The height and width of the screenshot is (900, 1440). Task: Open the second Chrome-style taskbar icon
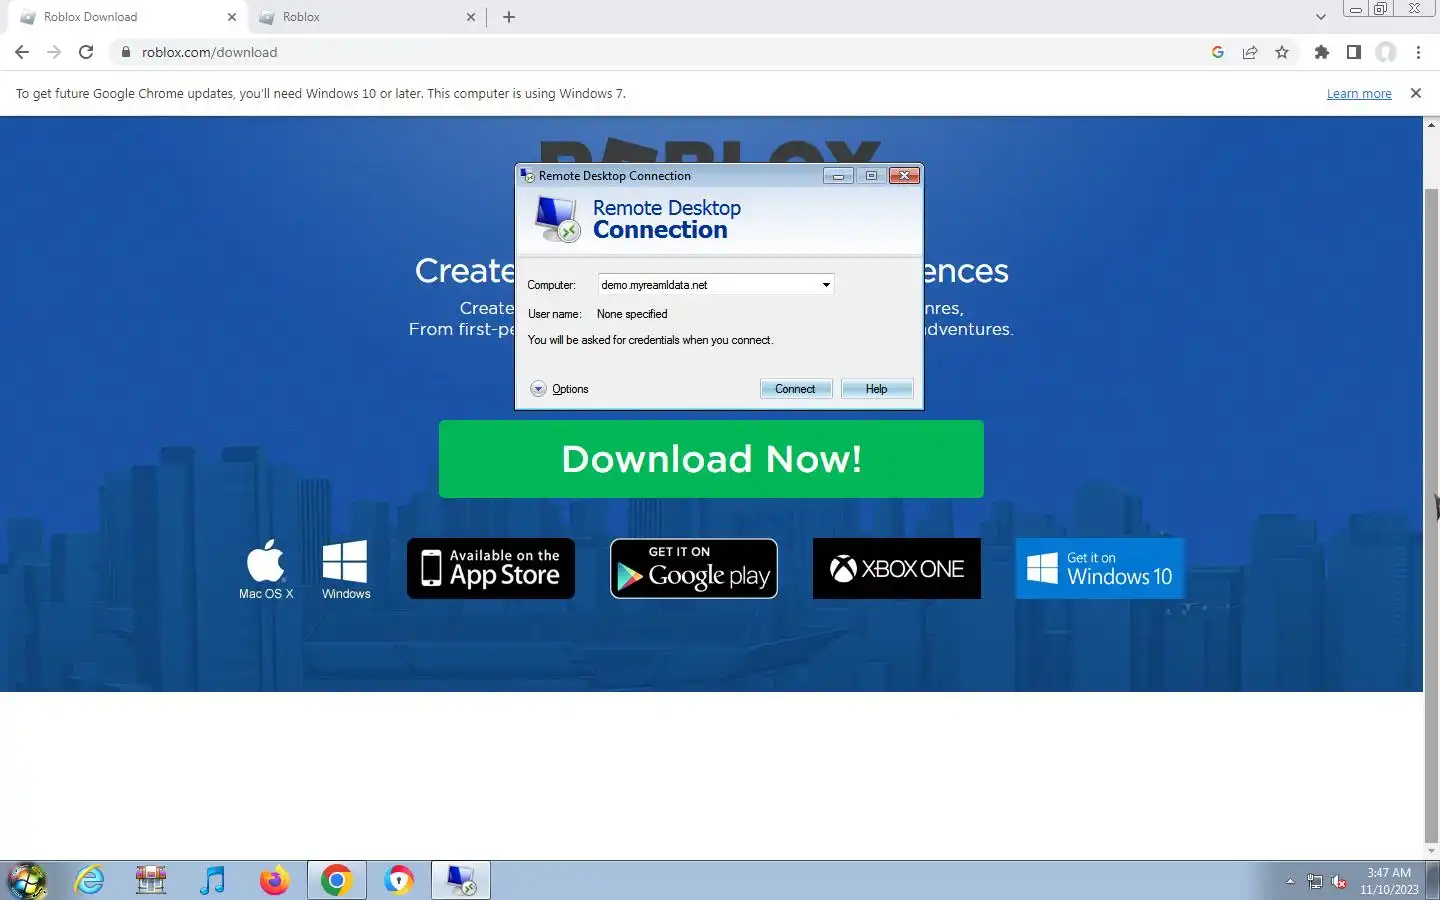pyautogui.click(x=398, y=880)
